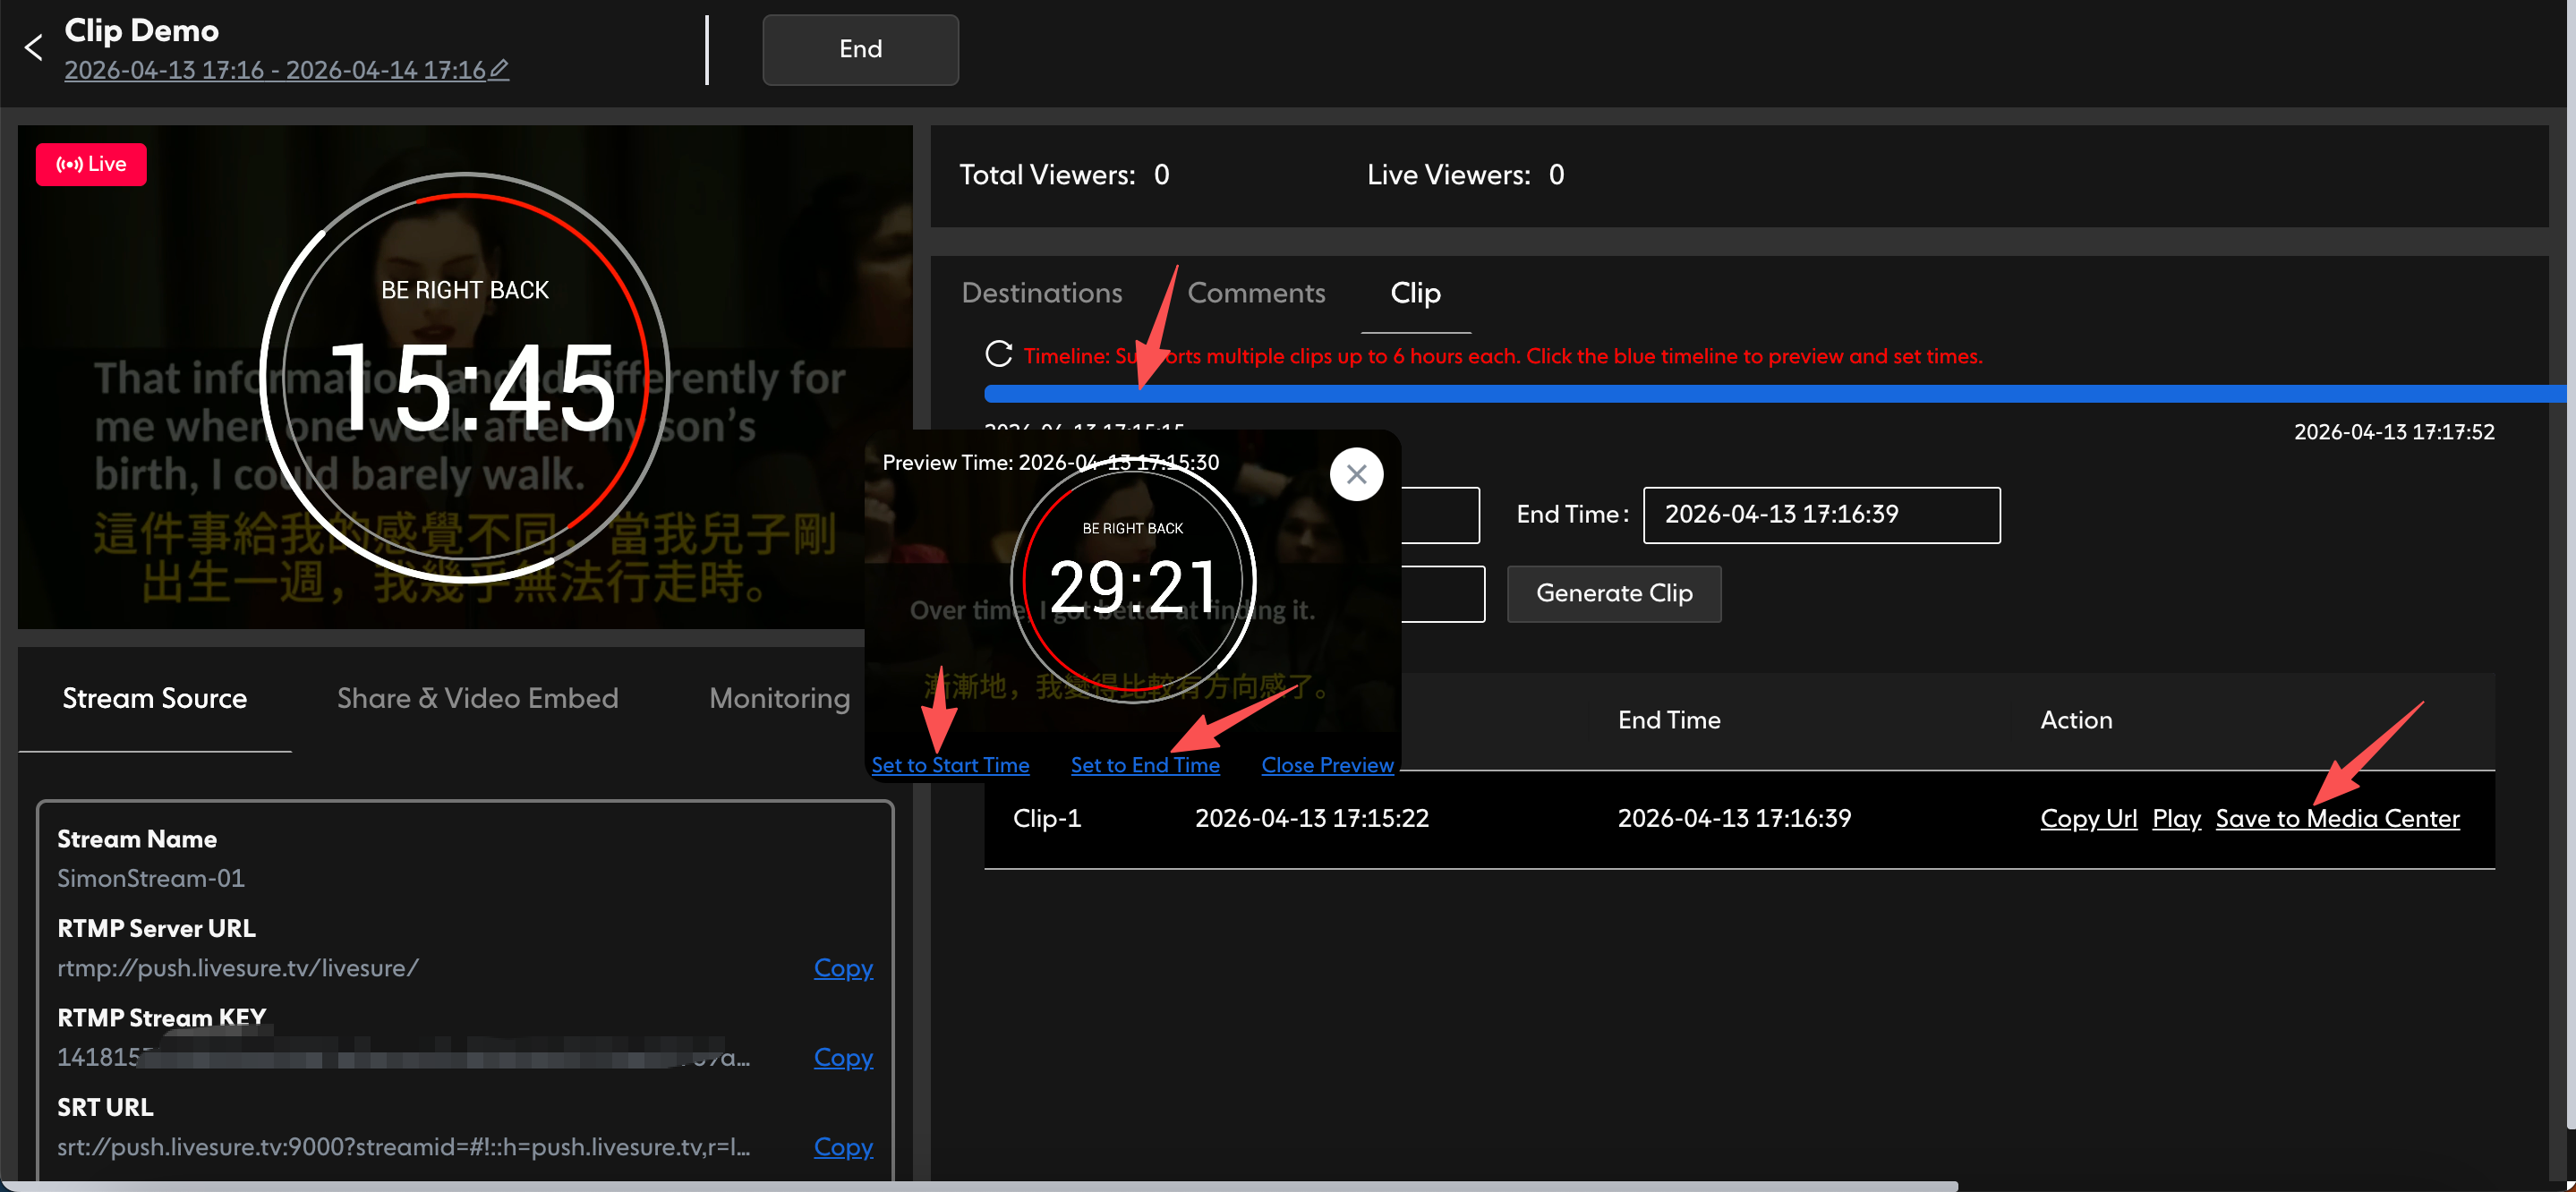Click the Action column header
This screenshot has height=1192, width=2576.
pyautogui.click(x=2076, y=720)
